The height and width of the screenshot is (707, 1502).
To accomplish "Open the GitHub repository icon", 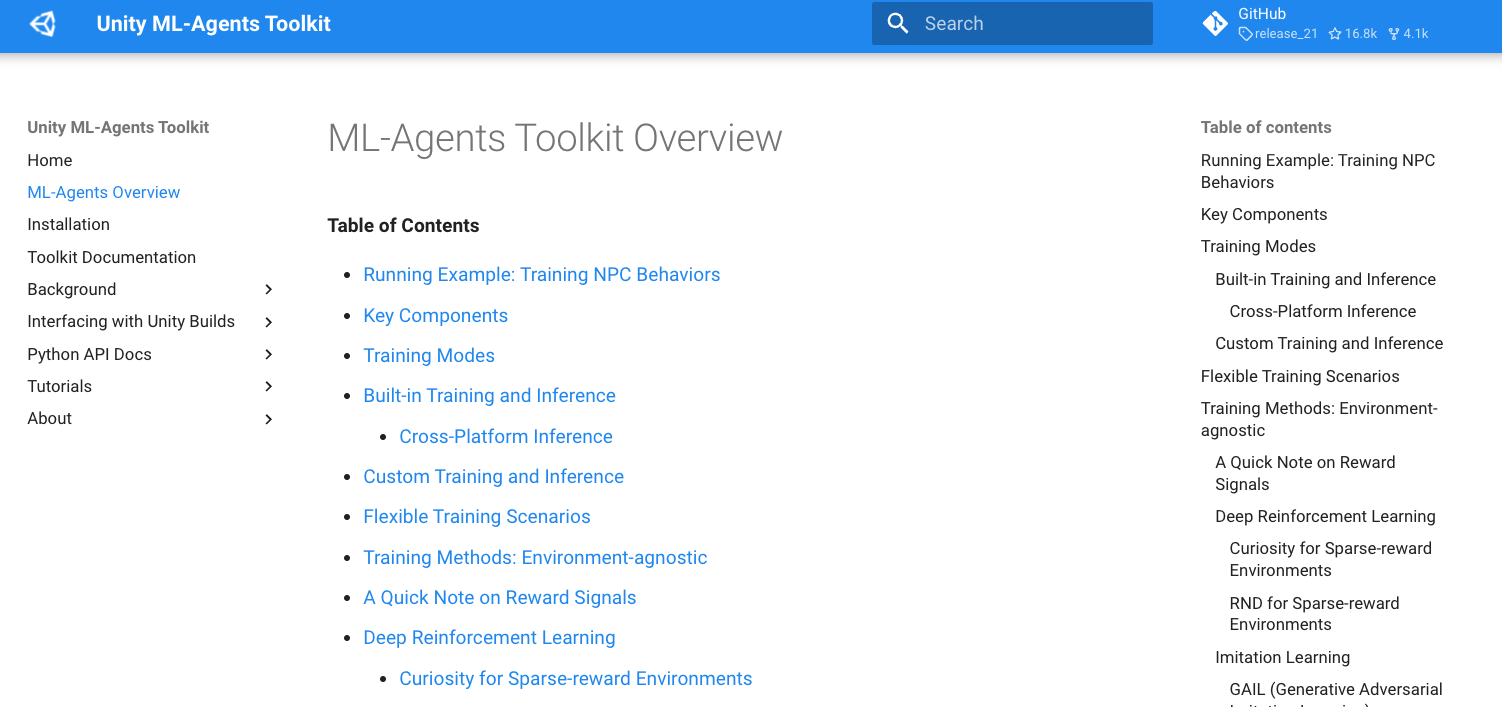I will (1215, 24).
